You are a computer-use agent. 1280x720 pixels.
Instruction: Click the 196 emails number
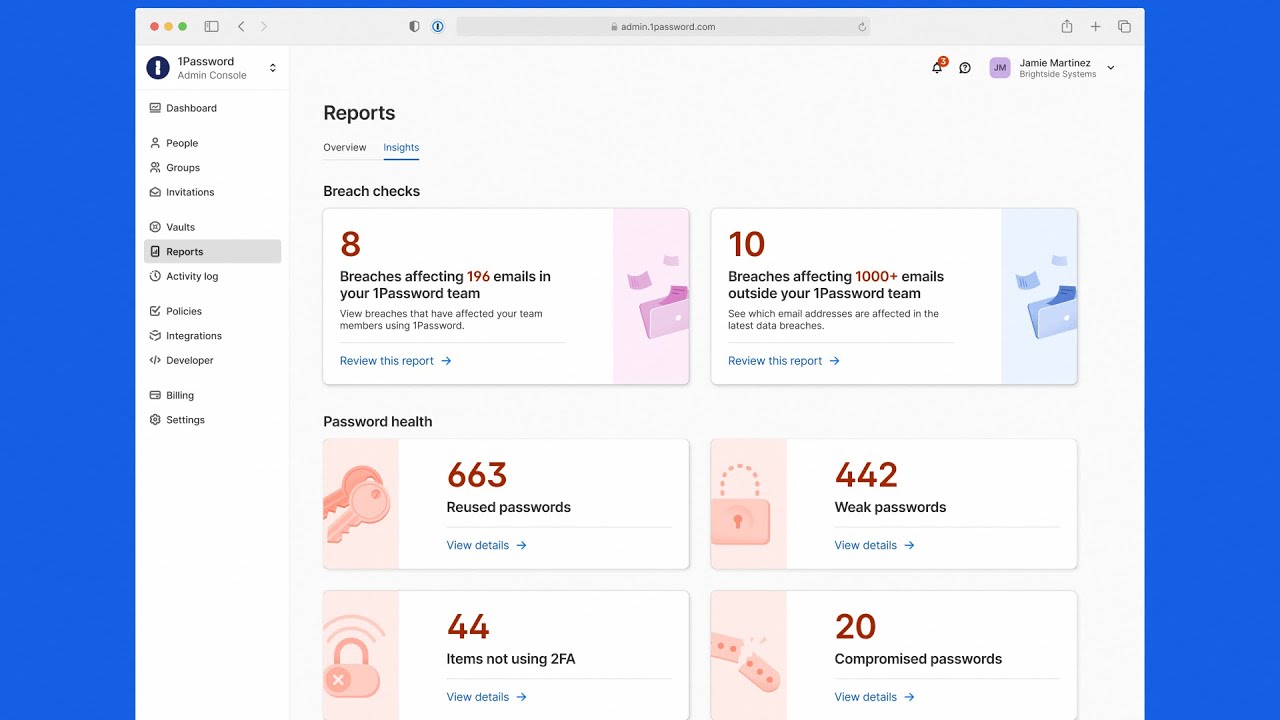click(x=478, y=276)
